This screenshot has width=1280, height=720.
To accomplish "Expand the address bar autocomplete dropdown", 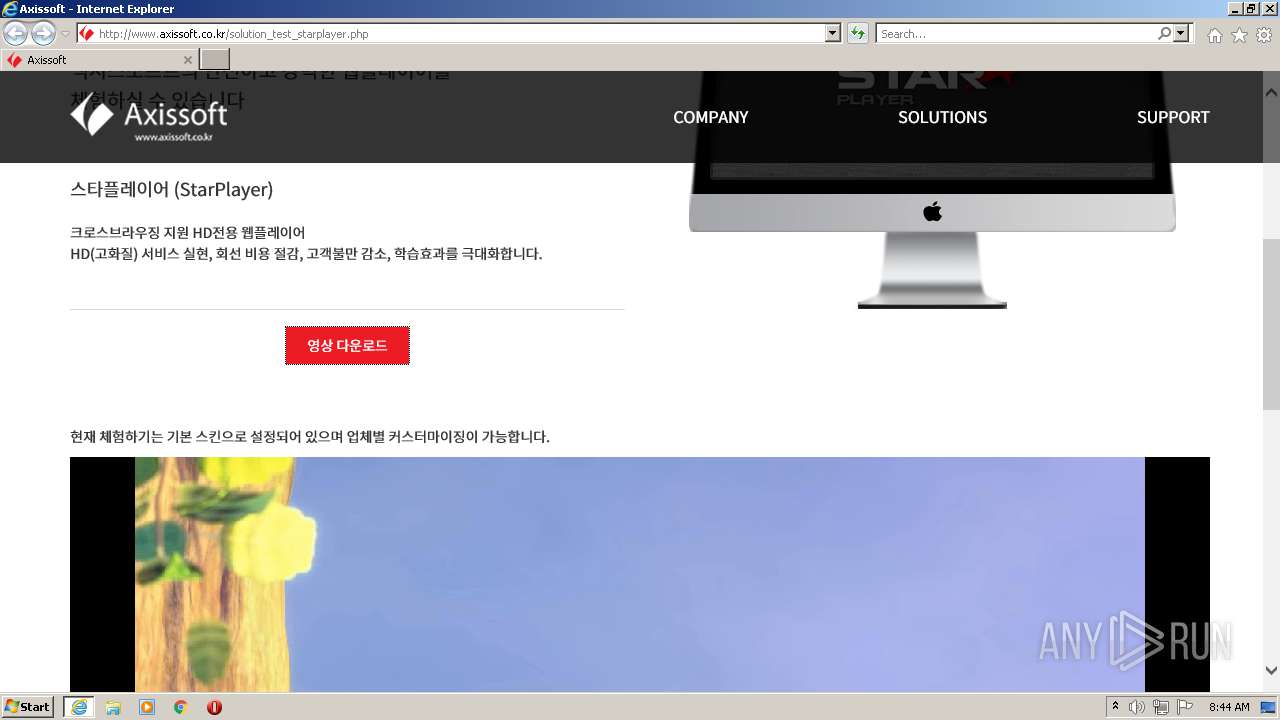I will 833,34.
